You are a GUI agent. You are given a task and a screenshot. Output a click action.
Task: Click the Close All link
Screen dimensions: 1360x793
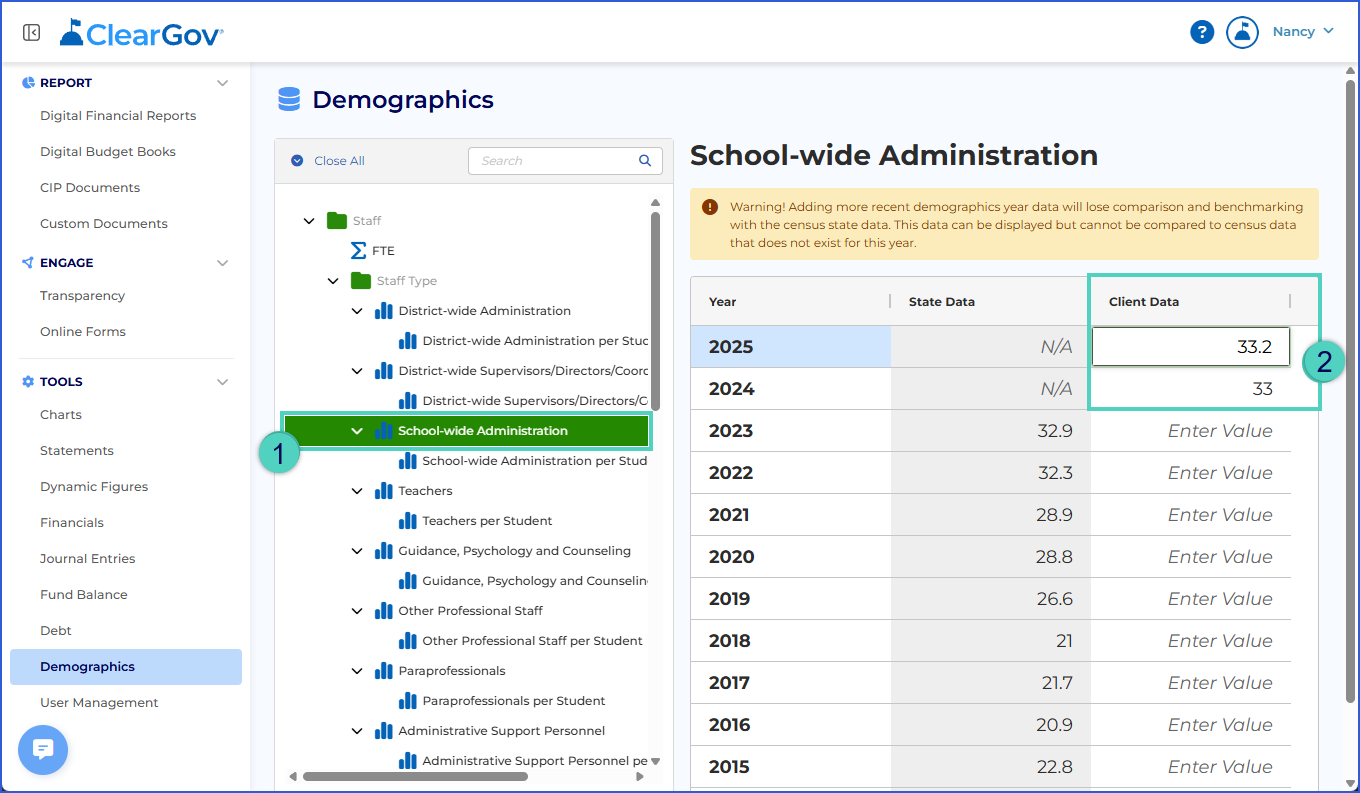(x=339, y=161)
